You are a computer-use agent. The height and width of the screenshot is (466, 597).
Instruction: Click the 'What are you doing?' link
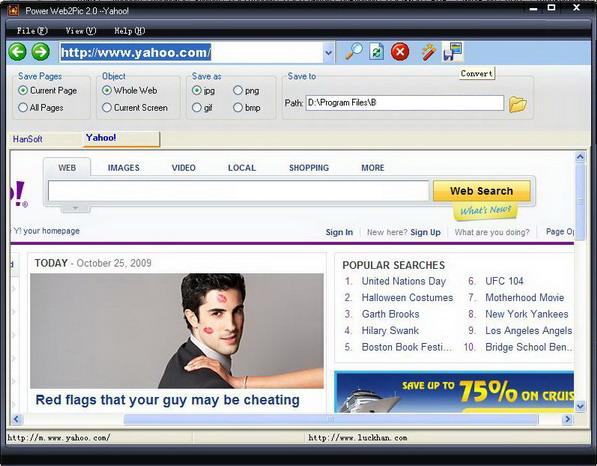[492, 232]
